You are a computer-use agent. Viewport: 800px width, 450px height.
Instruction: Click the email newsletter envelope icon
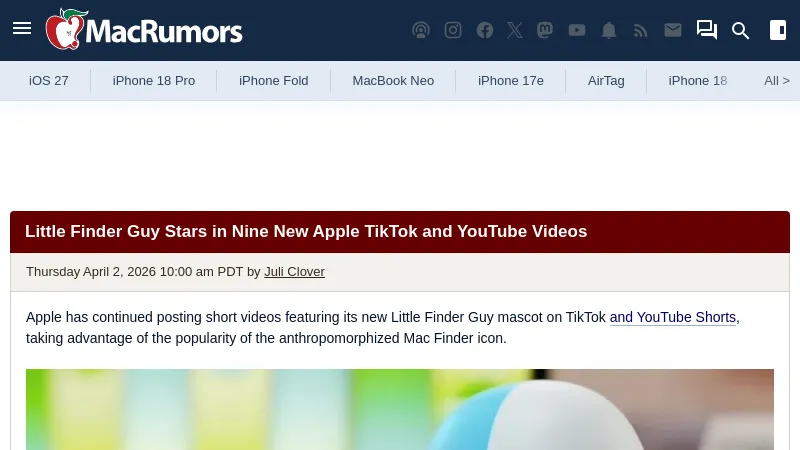673,30
